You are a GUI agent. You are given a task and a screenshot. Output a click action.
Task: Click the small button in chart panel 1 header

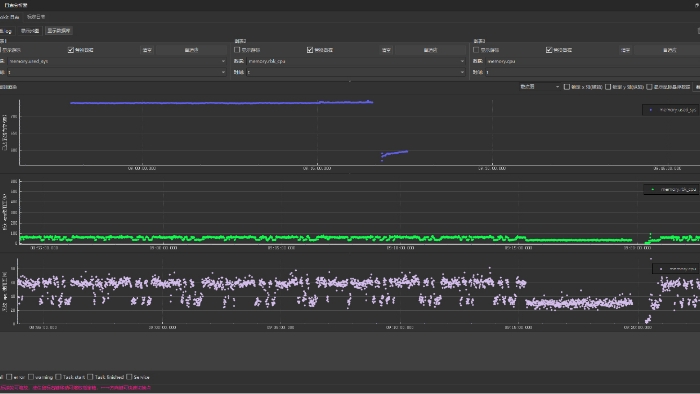pos(147,50)
